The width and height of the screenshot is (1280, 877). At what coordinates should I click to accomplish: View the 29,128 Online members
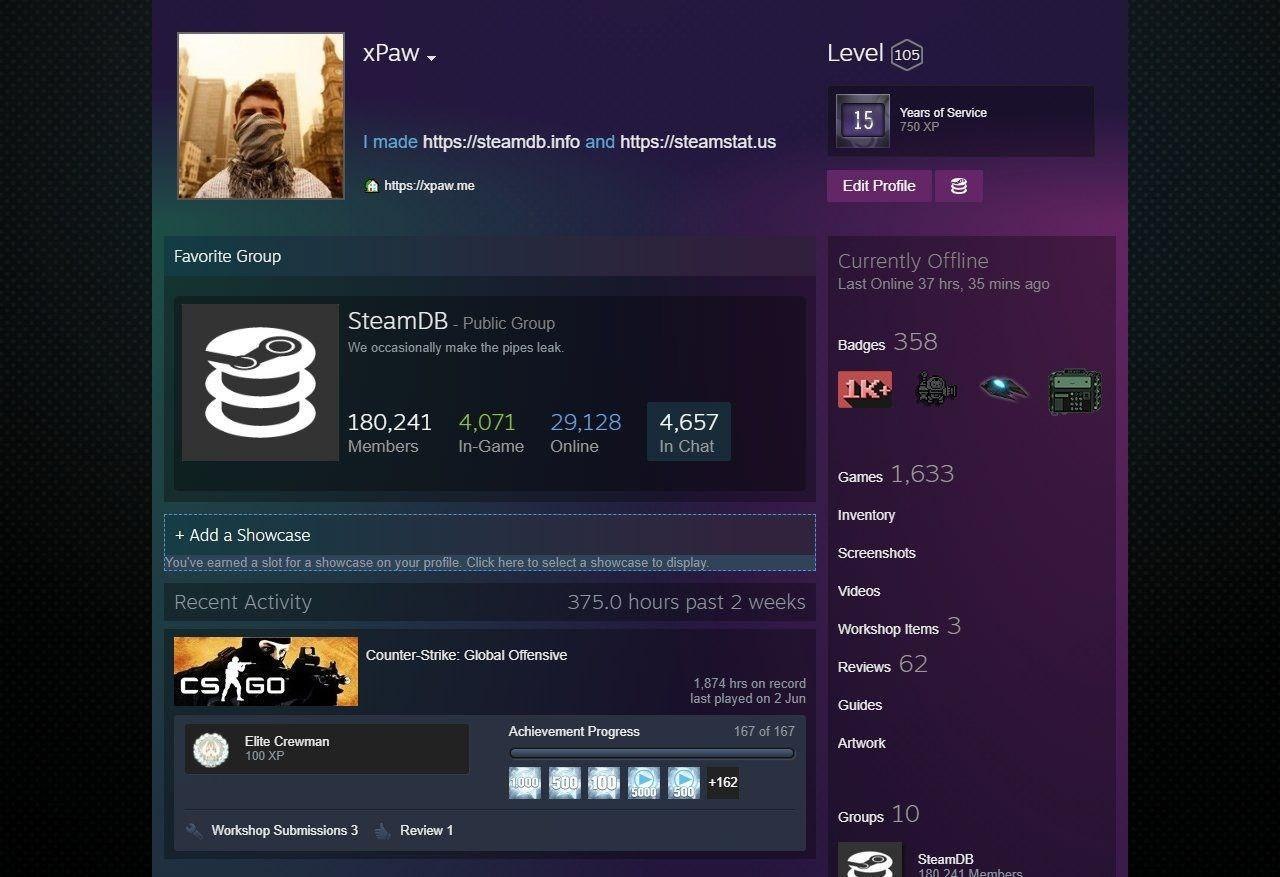point(585,433)
